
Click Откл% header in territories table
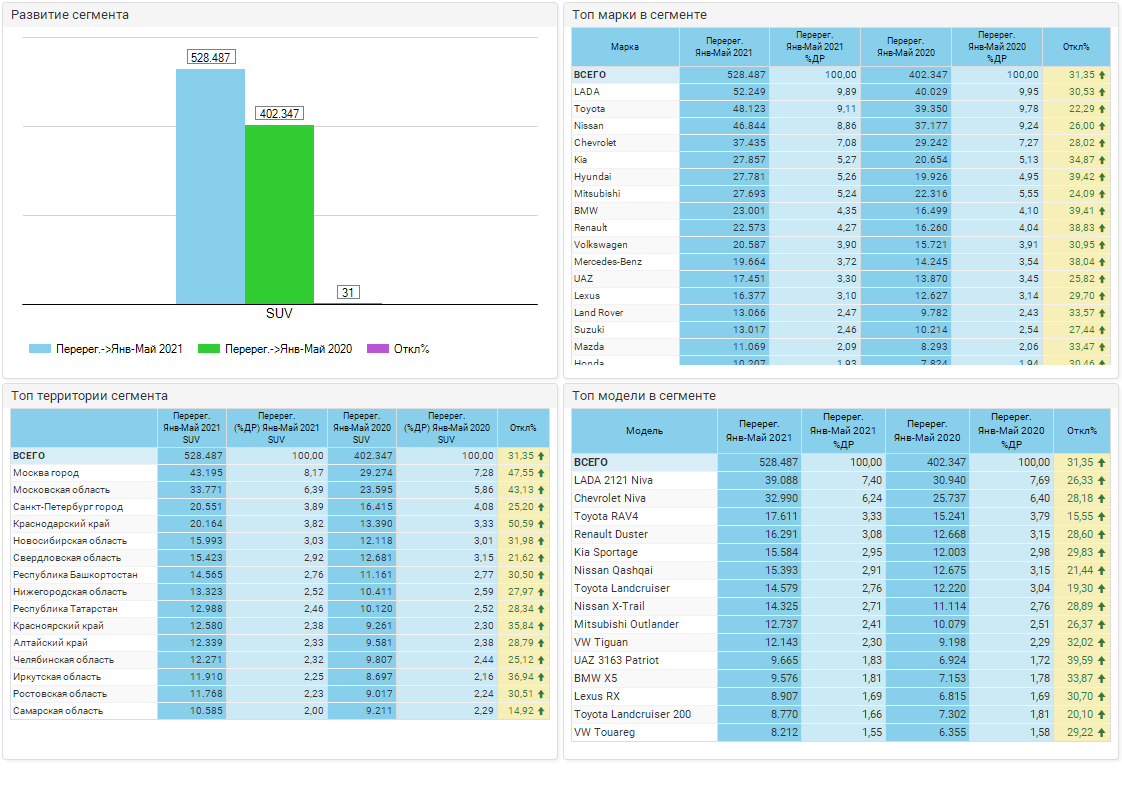pyautogui.click(x=523, y=427)
